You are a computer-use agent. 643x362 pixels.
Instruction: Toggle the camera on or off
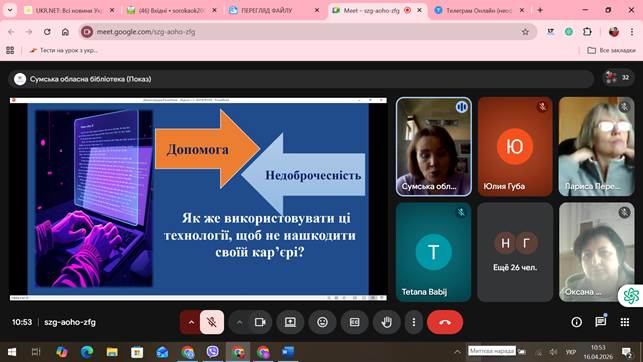pos(260,322)
